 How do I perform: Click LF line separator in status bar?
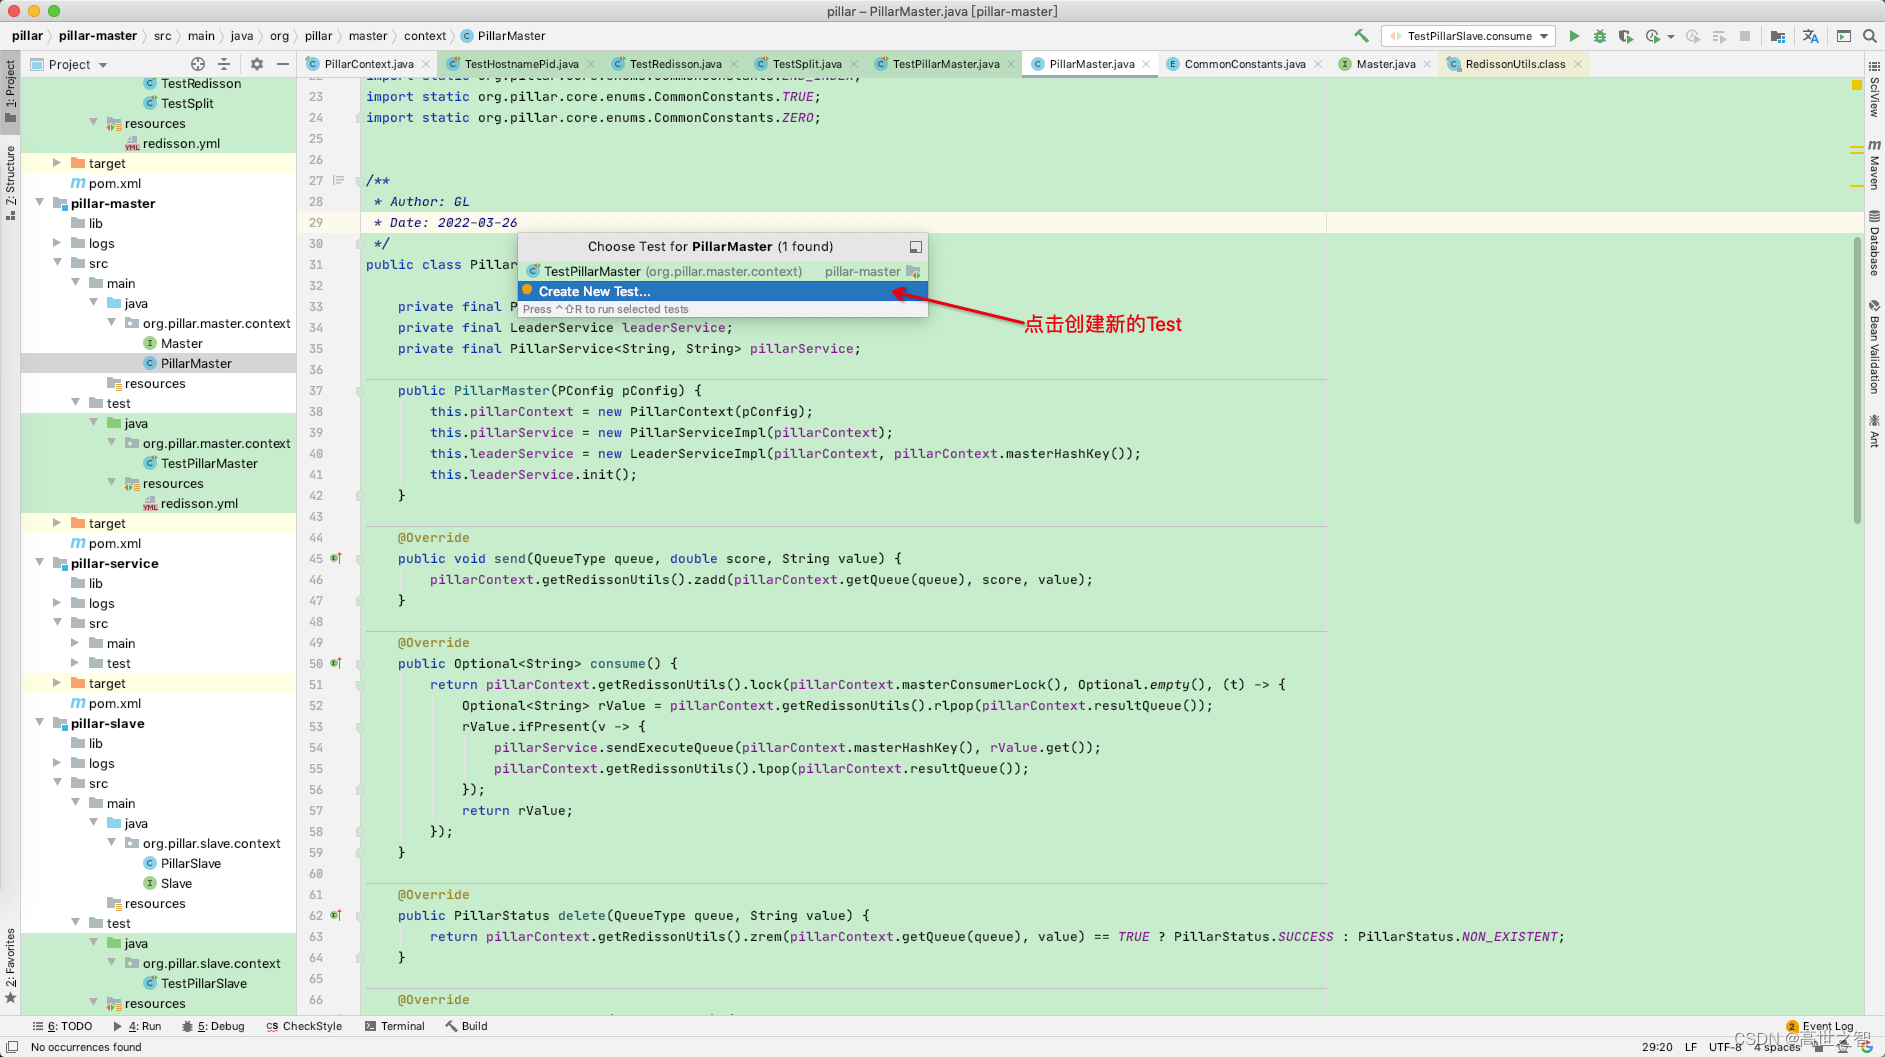[x=1690, y=1047]
